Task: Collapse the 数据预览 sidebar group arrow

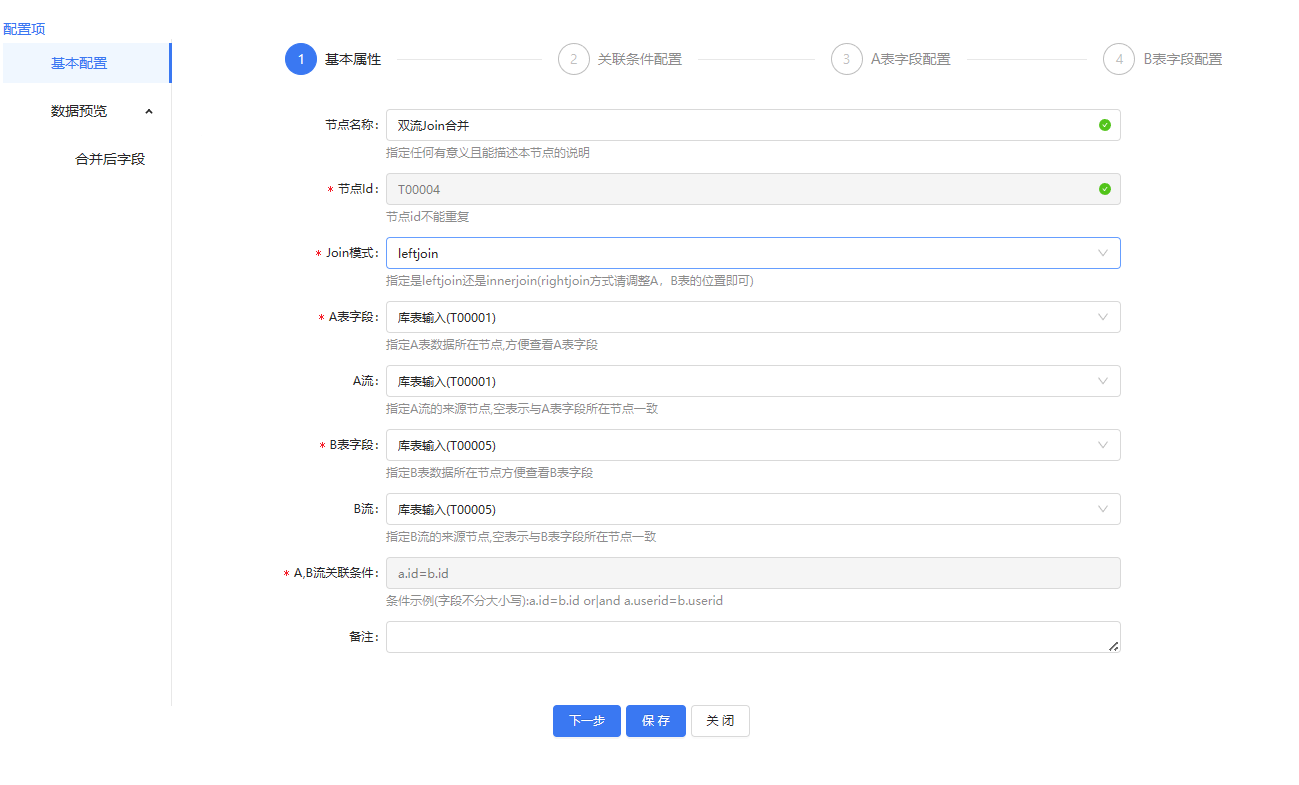Action: click(149, 111)
